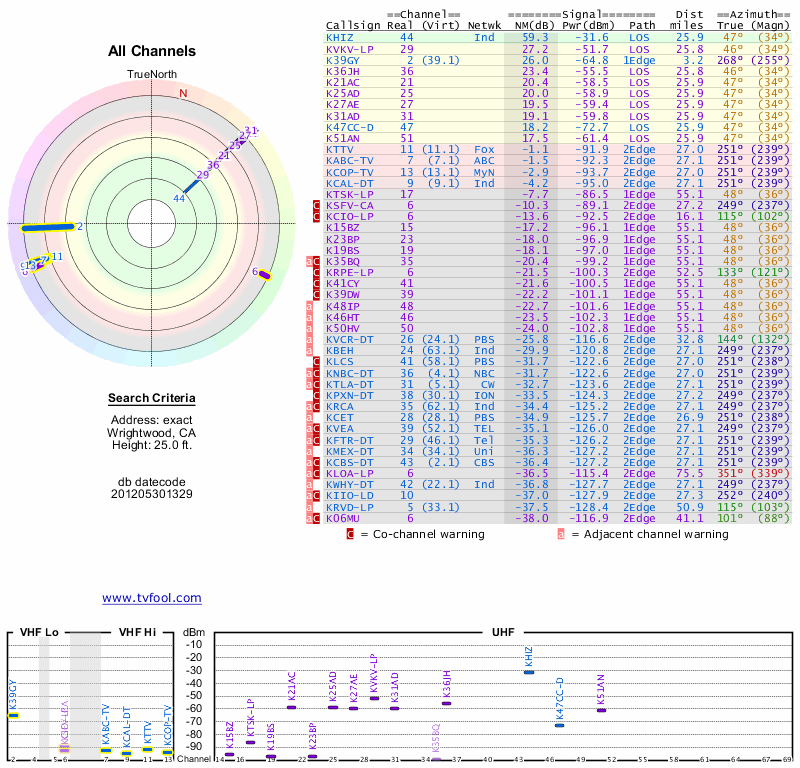Viewport: 800px width, 768px height.
Task: Click the adjacent channel icon beside K50HV
Action: click(310, 327)
